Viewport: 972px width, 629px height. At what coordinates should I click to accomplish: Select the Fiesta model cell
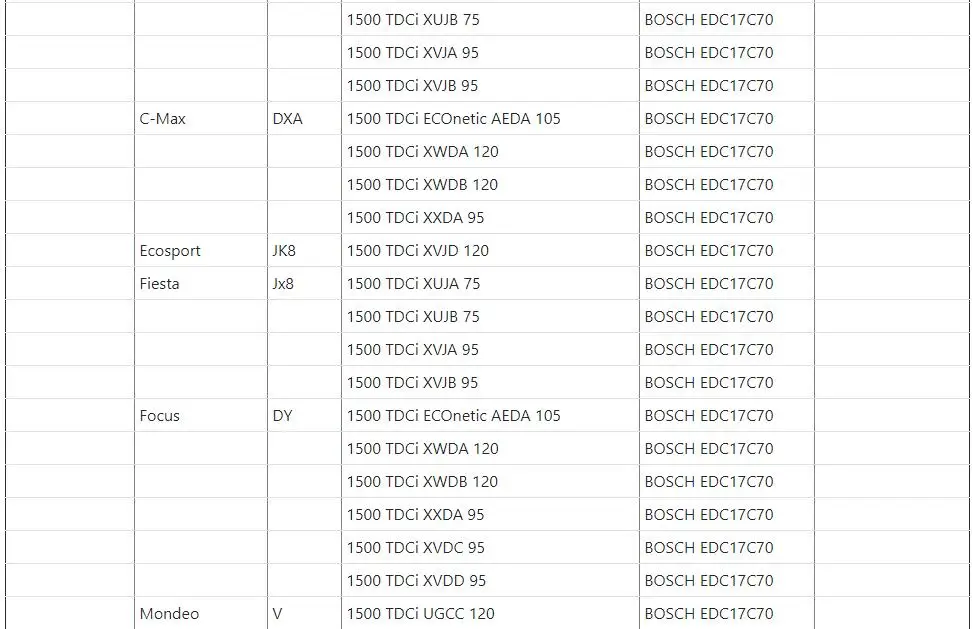pos(201,283)
